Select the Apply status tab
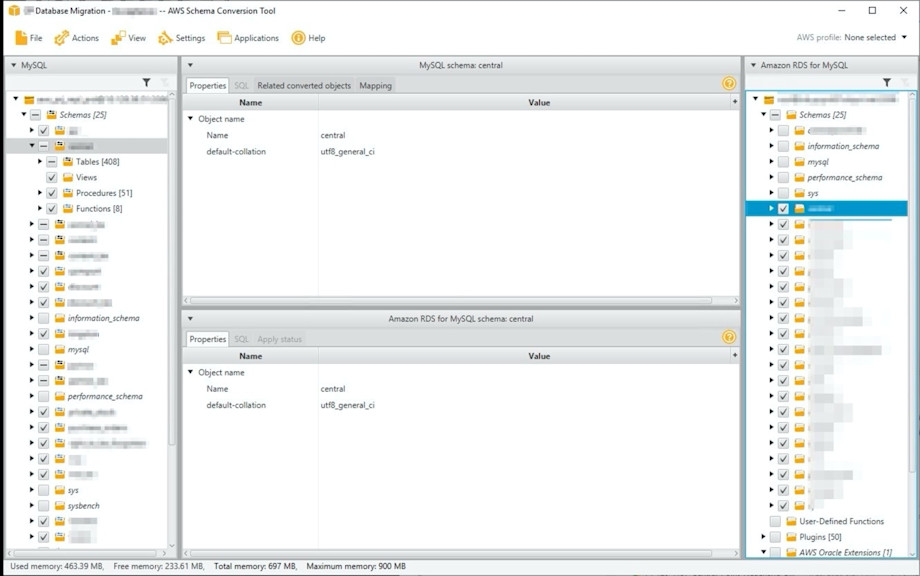The image size is (920, 576). click(x=279, y=339)
